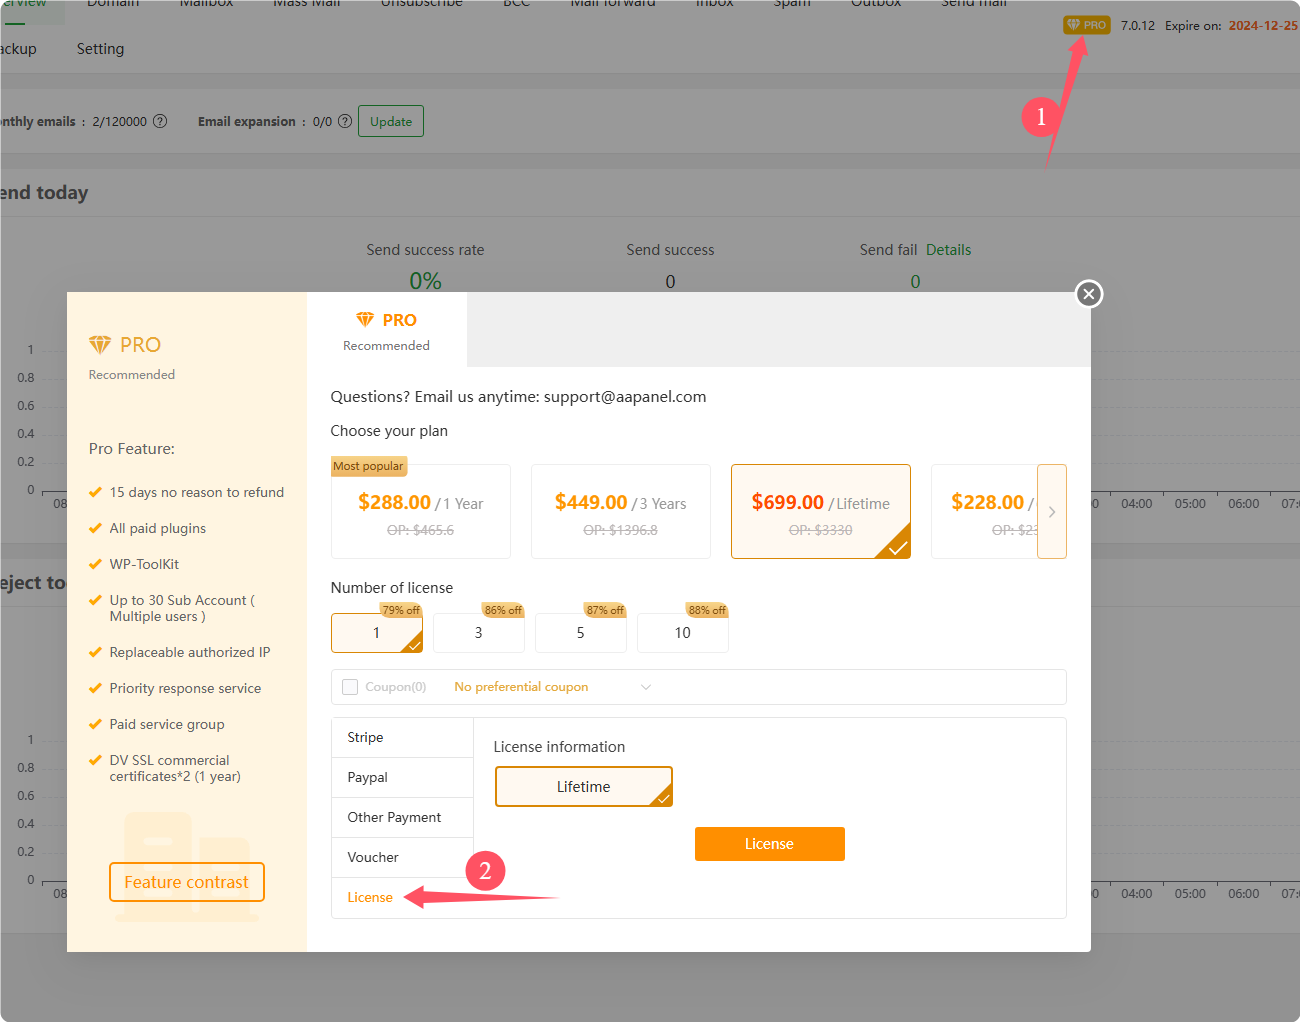The image size is (1300, 1022).
Task: Click the 86% off discount tag
Action: tap(503, 610)
